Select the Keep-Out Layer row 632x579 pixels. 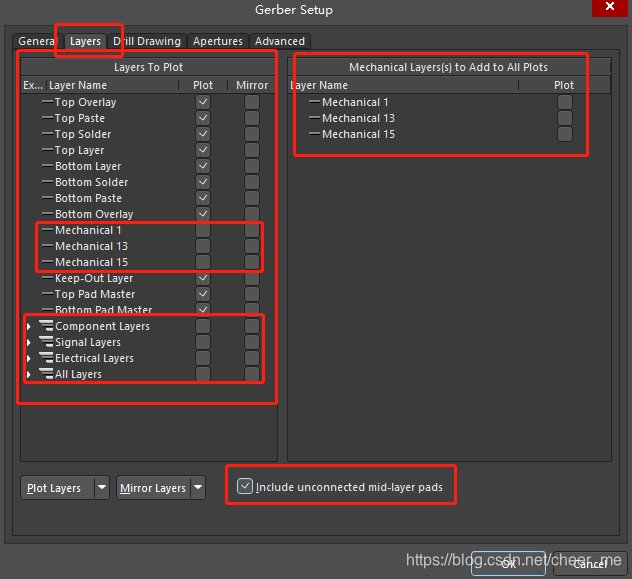pos(94,278)
